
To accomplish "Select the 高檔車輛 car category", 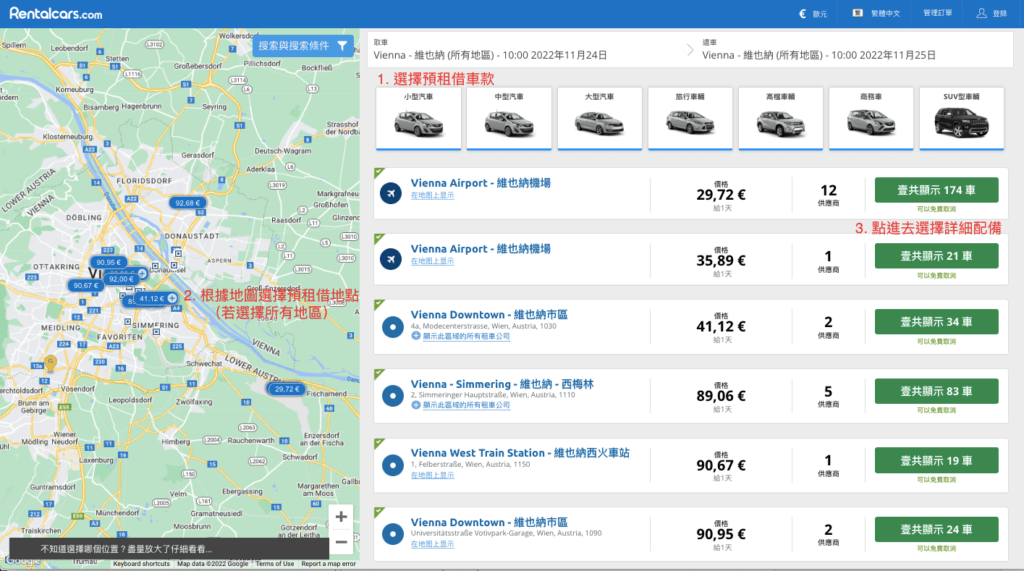I will pos(780,118).
